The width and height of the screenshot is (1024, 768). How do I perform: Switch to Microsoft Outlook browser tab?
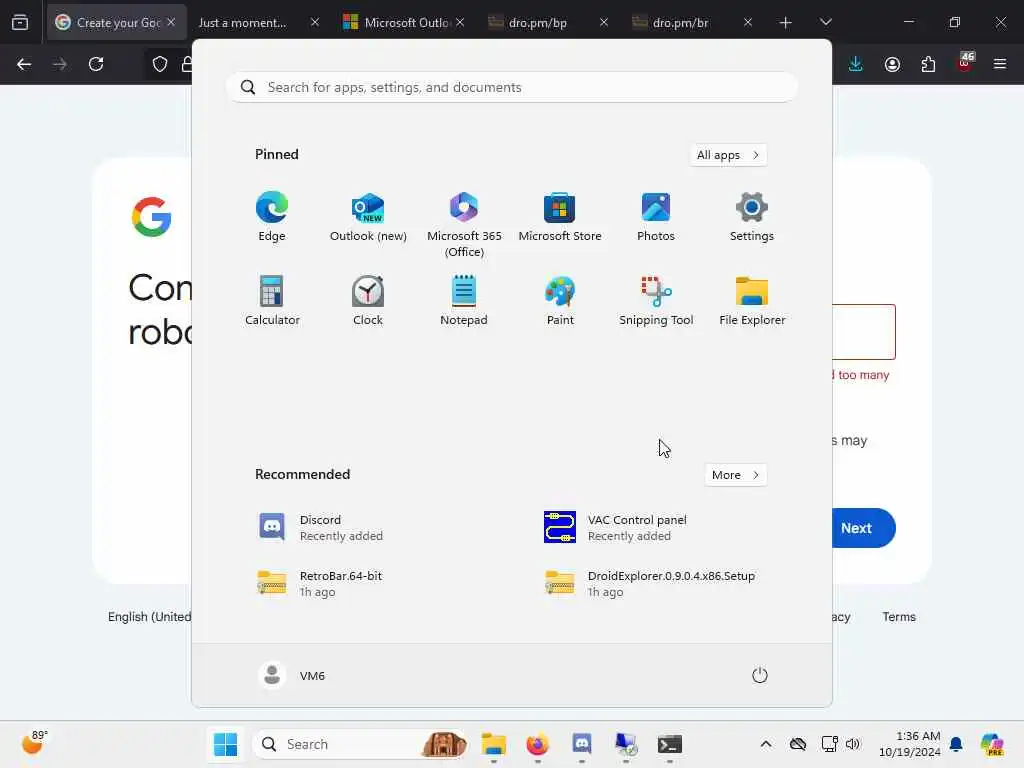coord(397,23)
